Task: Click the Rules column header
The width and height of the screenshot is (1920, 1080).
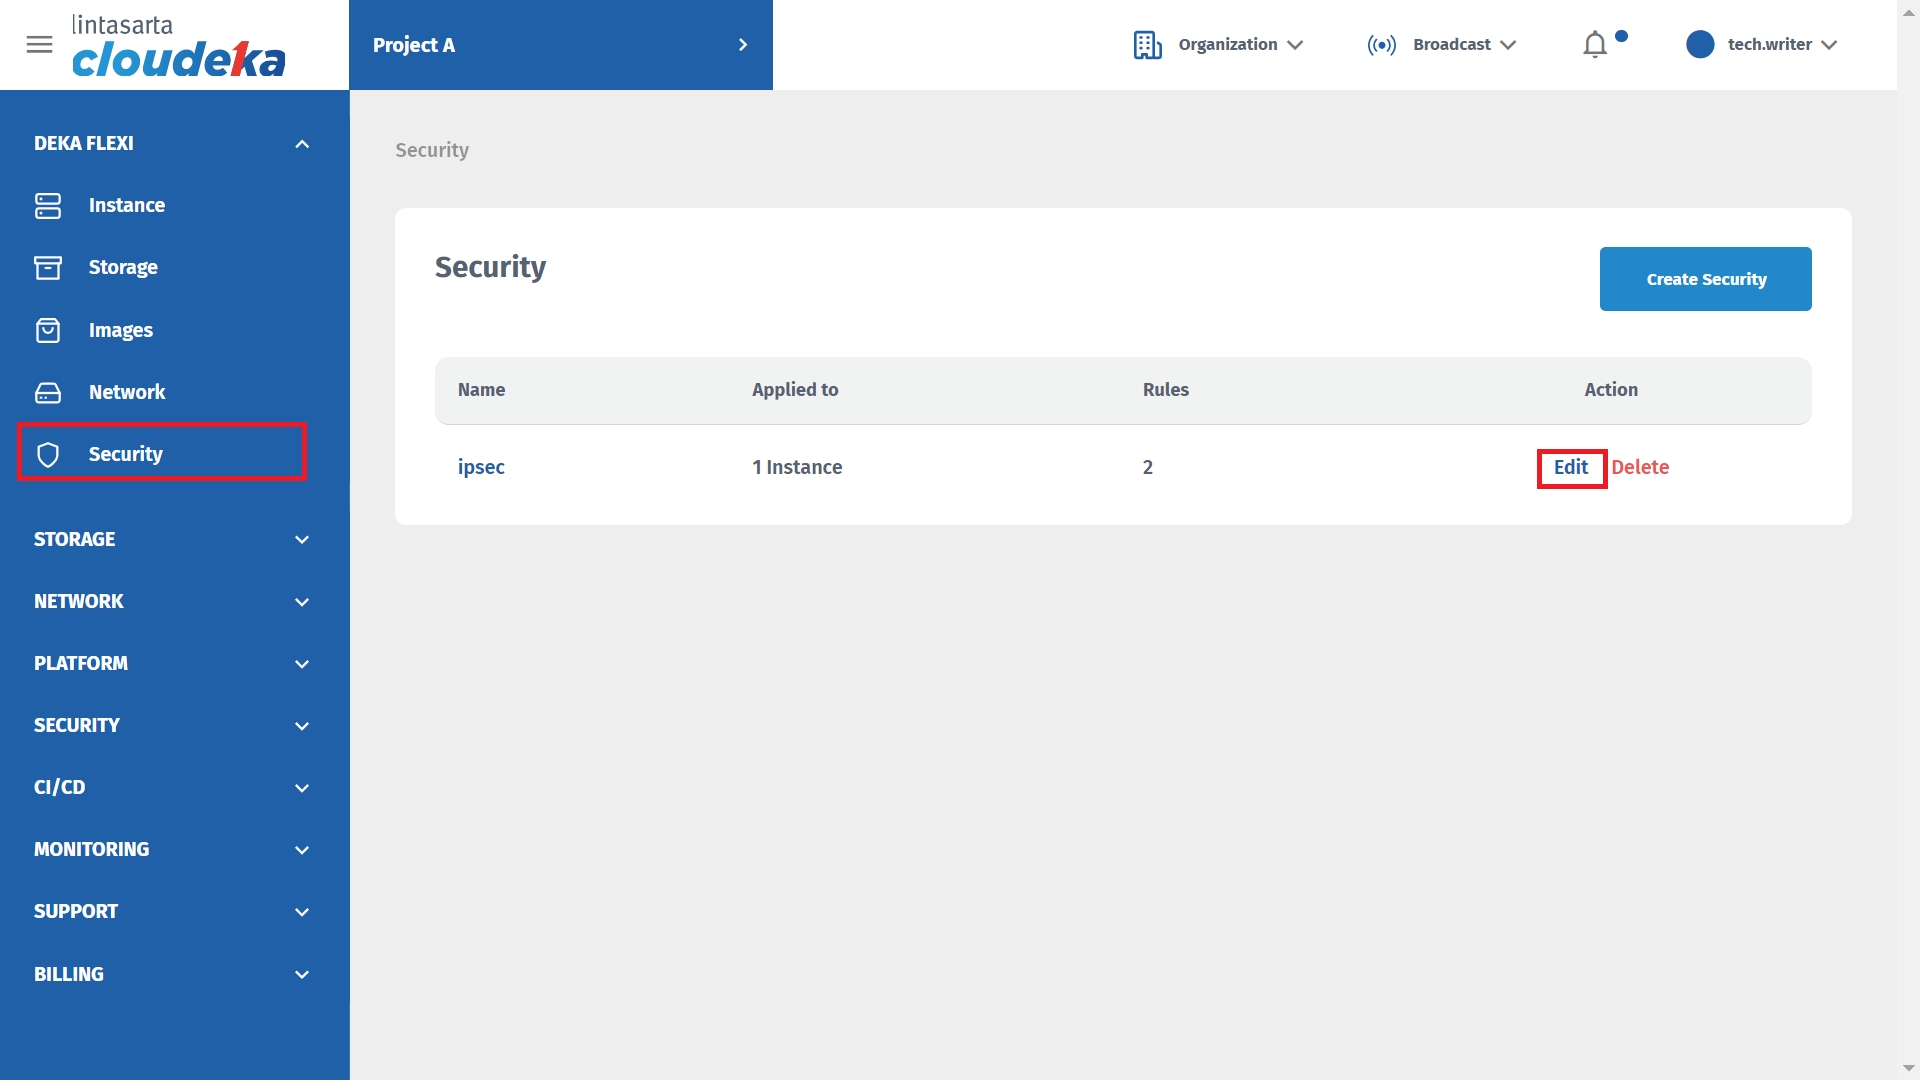Action: (x=1166, y=390)
